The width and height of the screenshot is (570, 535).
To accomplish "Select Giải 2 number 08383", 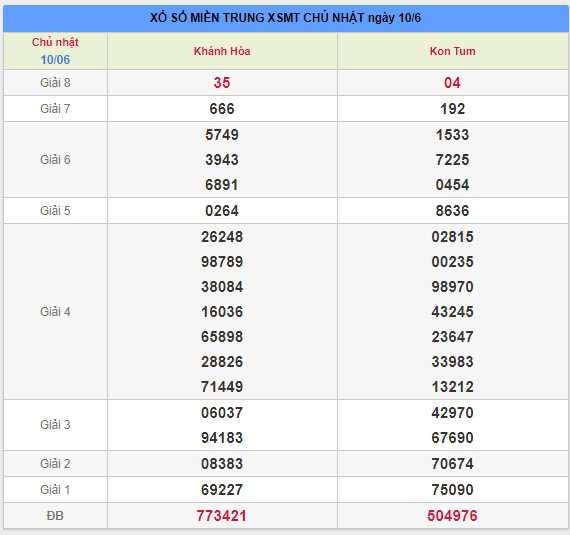I will 222,464.
